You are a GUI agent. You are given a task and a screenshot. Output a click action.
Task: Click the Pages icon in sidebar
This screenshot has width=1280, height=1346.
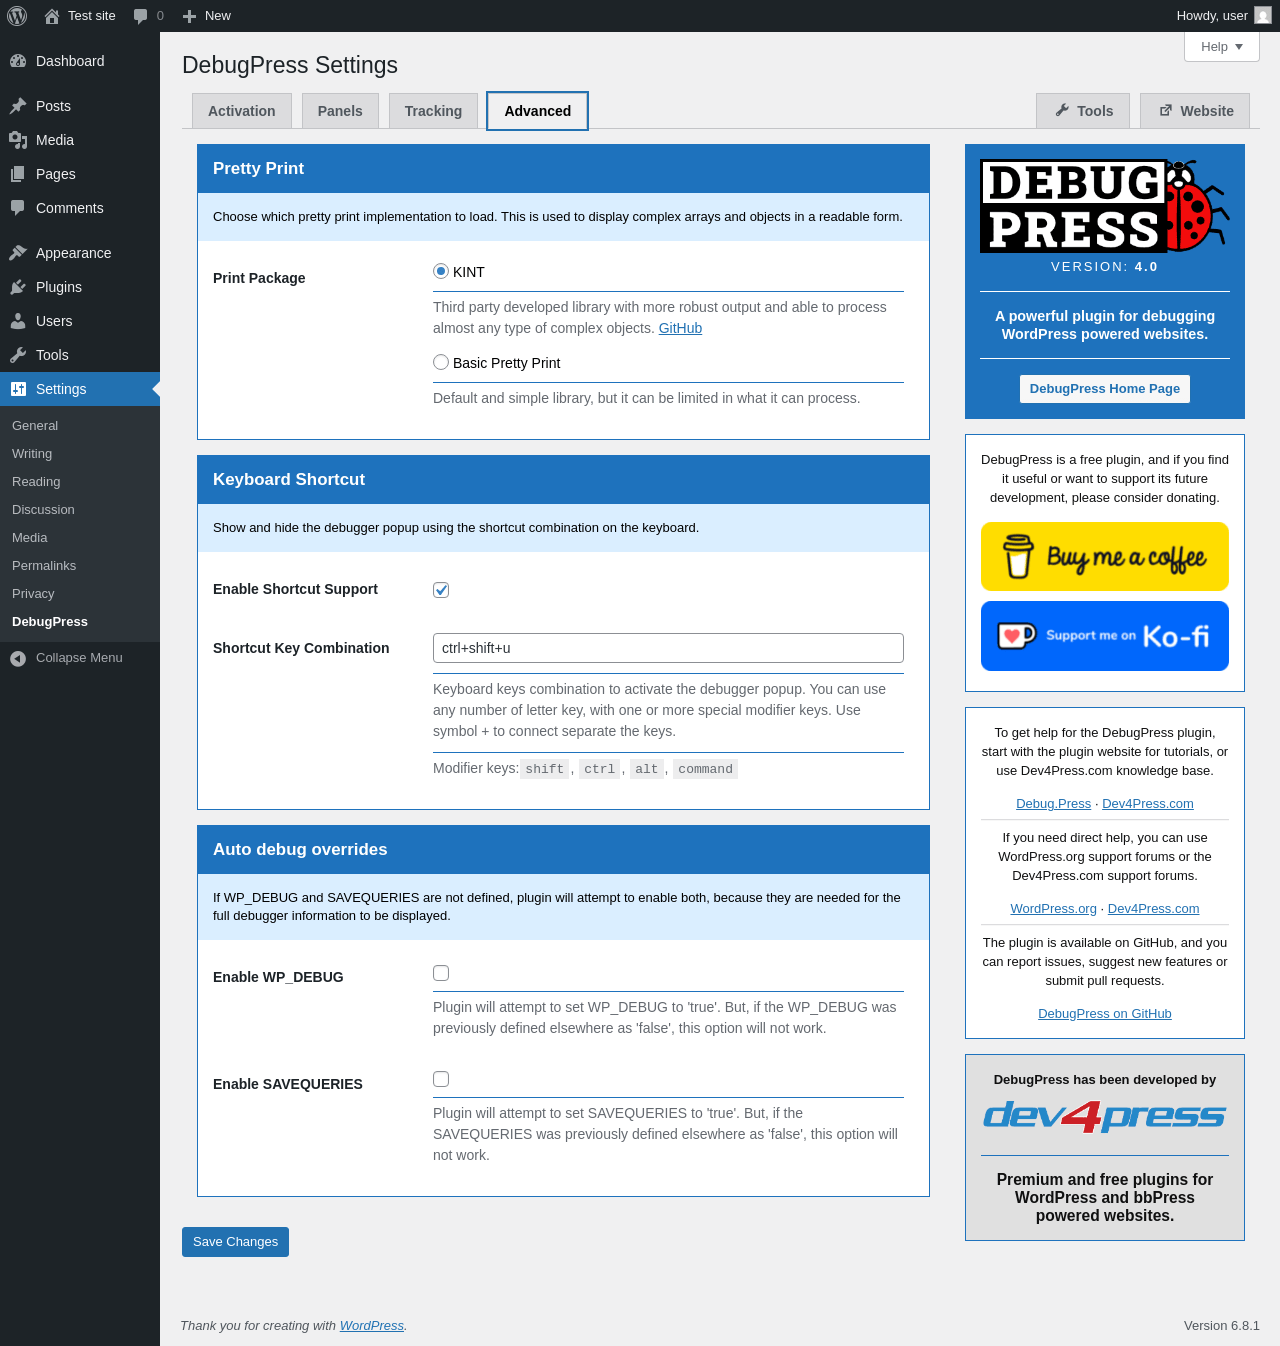click(18, 174)
